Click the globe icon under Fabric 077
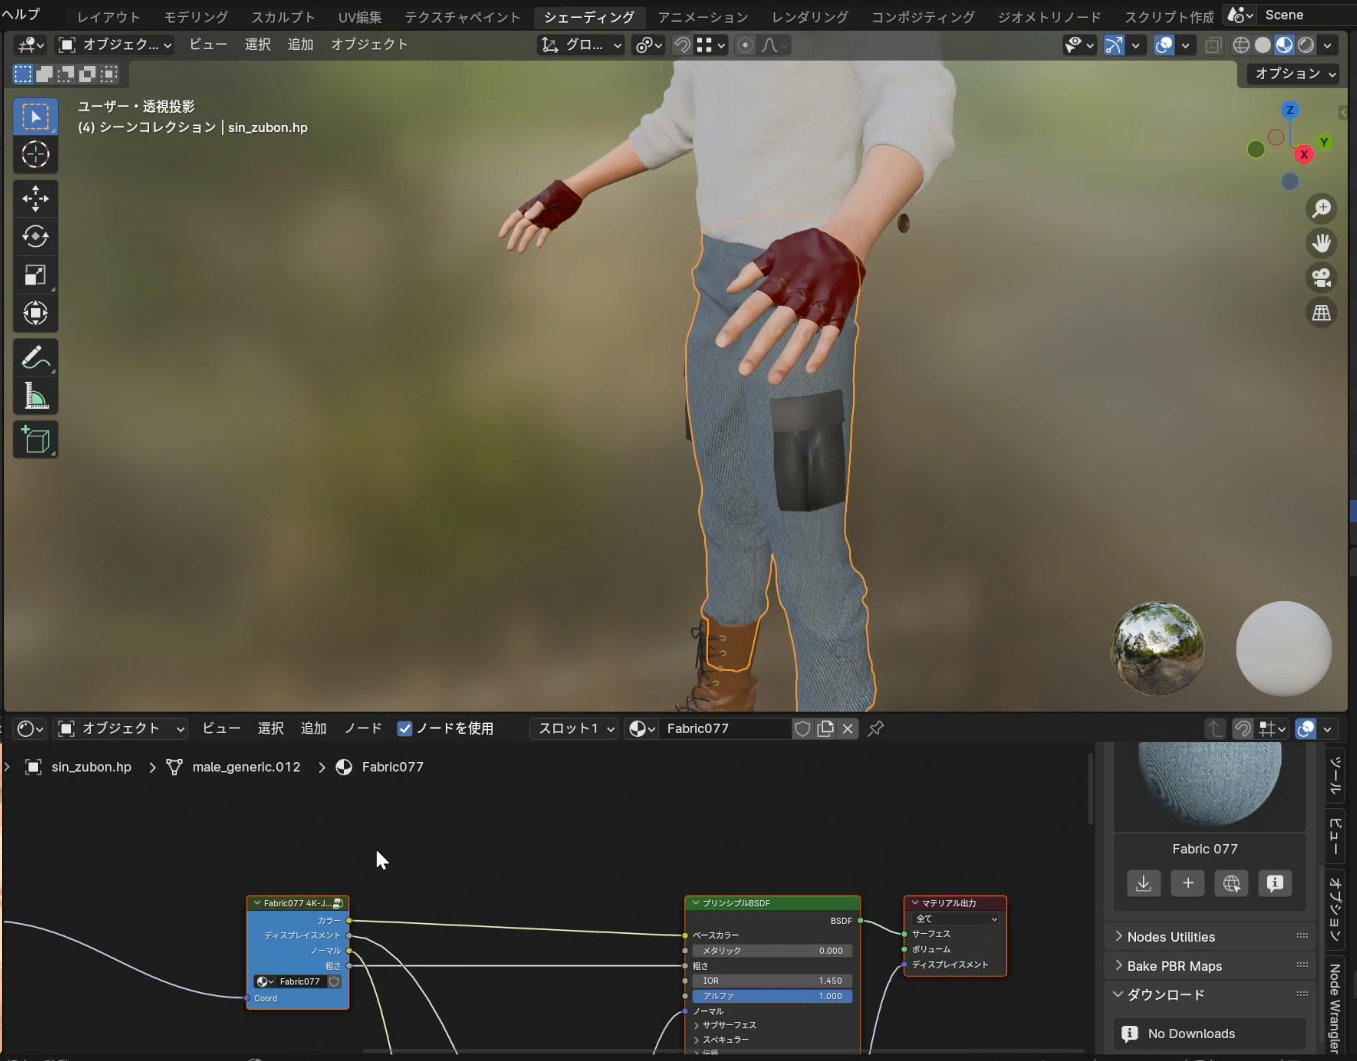The image size is (1357, 1061). click(x=1231, y=883)
